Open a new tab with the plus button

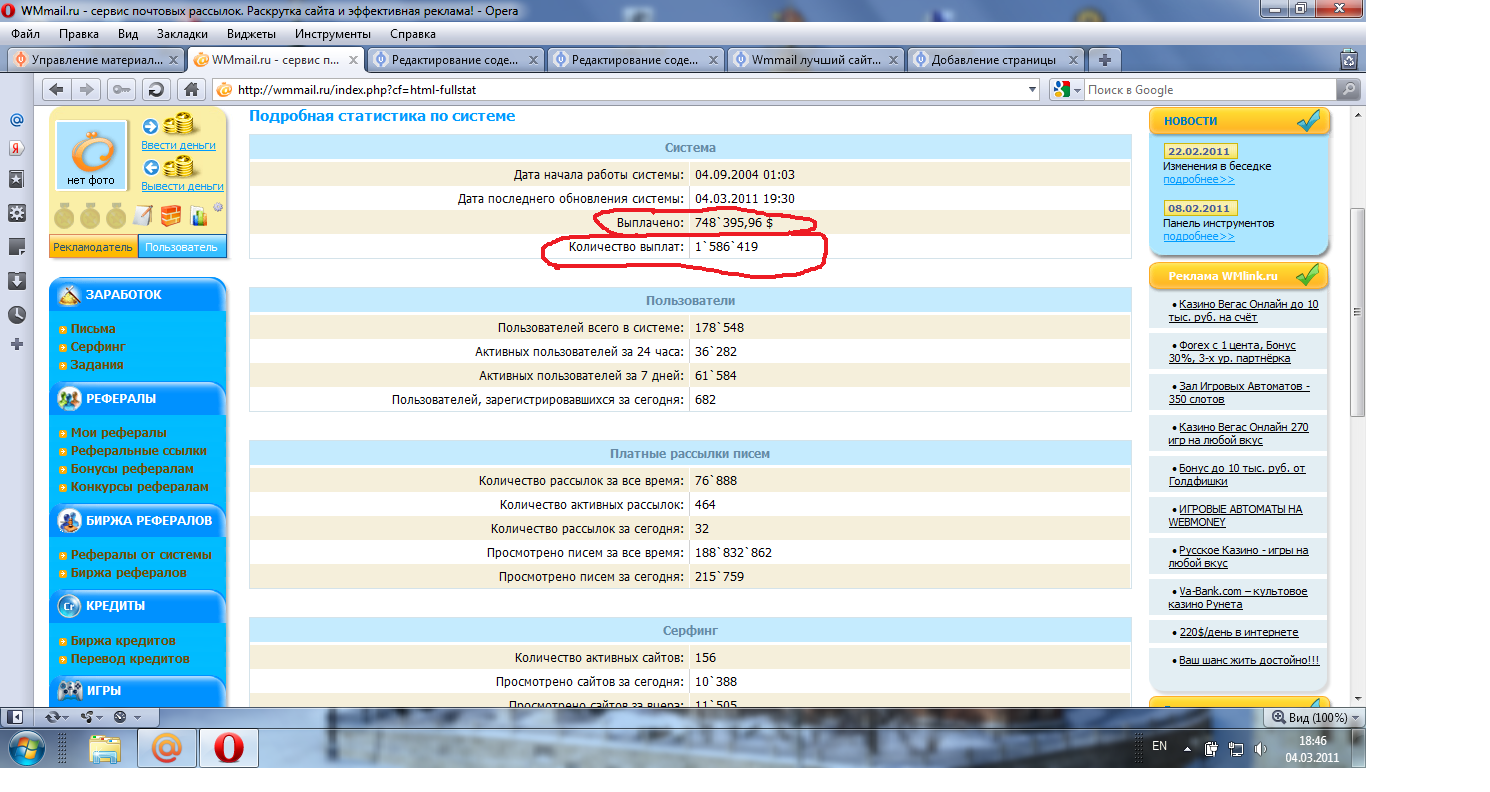pos(1105,60)
